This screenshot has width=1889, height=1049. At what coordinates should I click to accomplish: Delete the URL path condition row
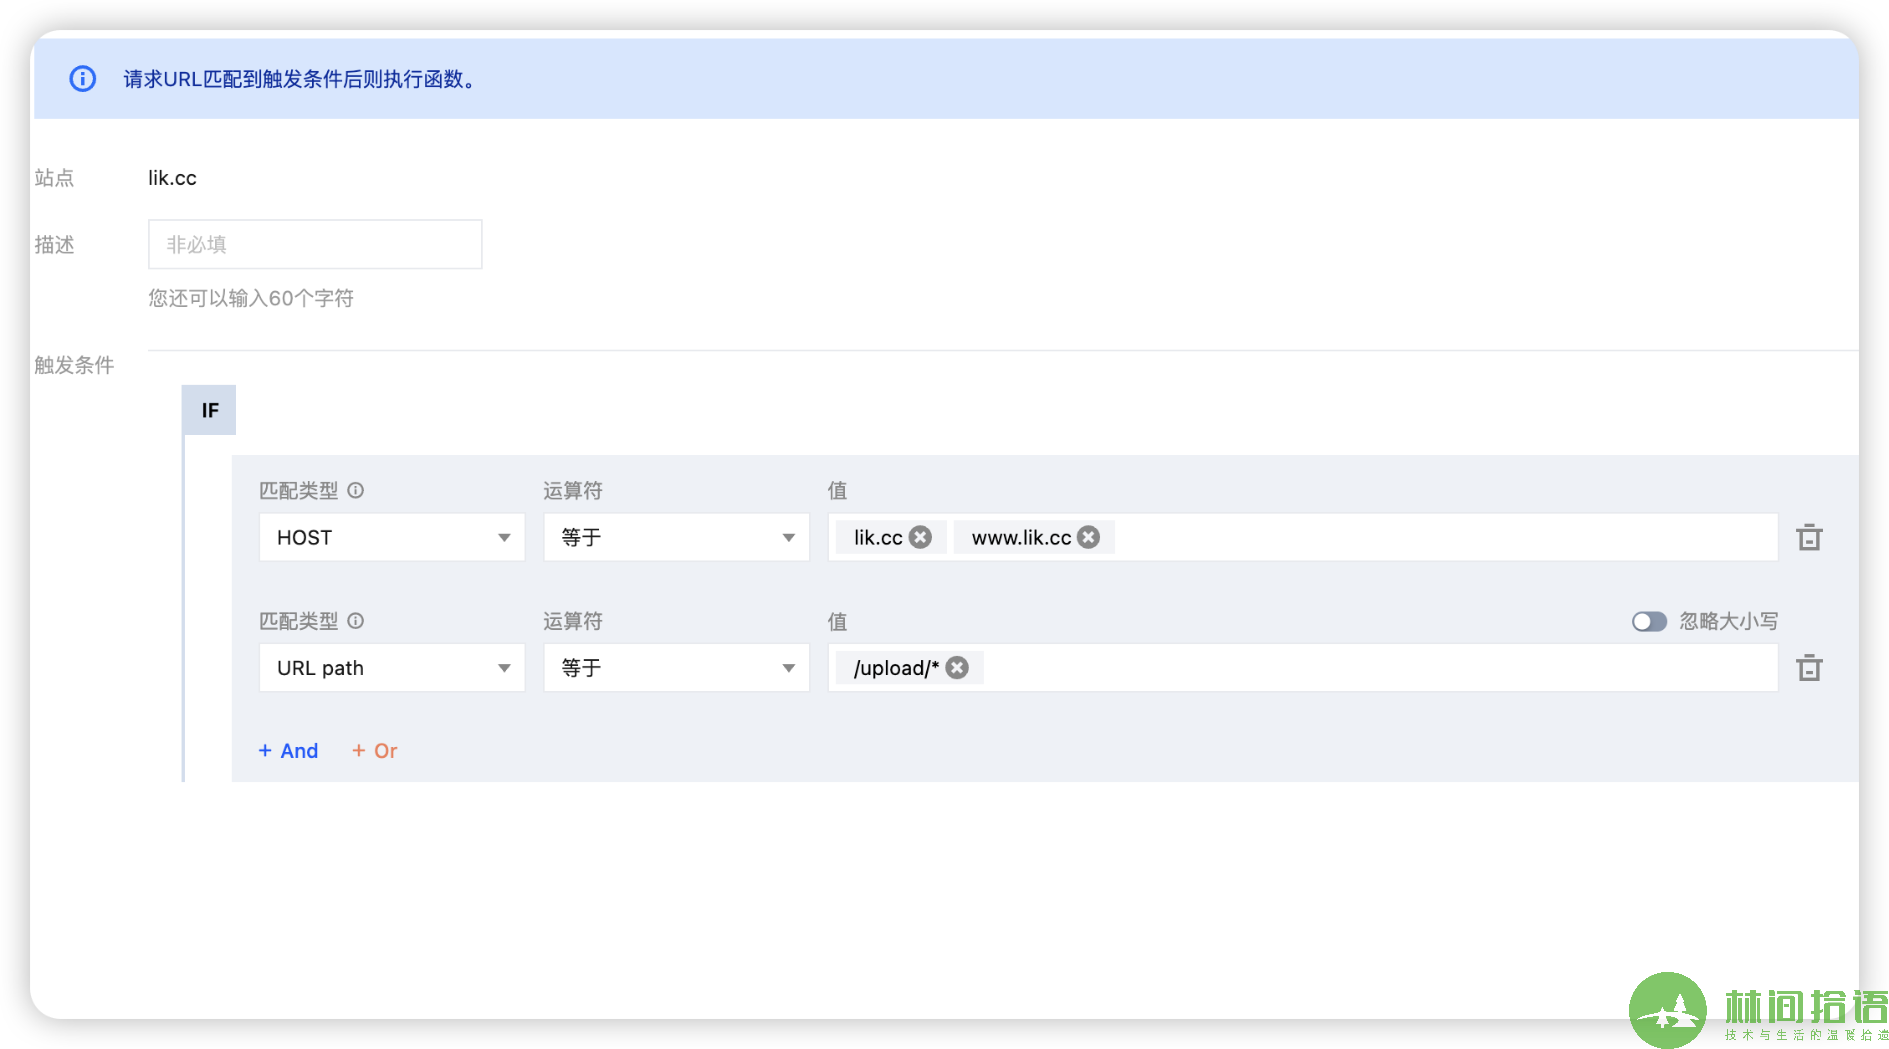tap(1809, 667)
